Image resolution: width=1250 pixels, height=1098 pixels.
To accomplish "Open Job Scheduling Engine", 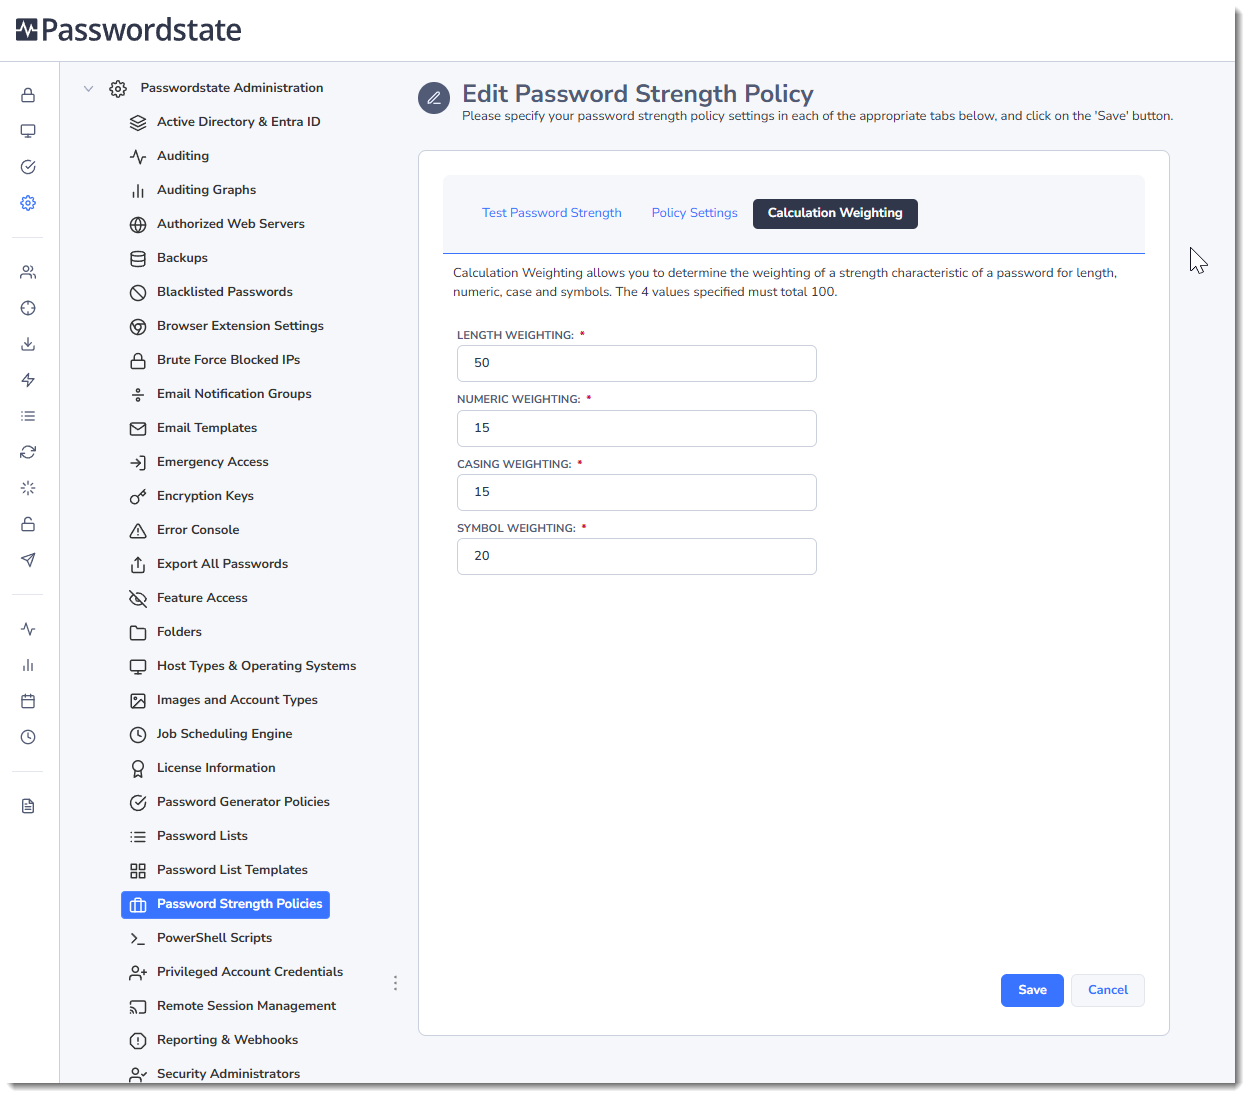I will [x=224, y=734].
